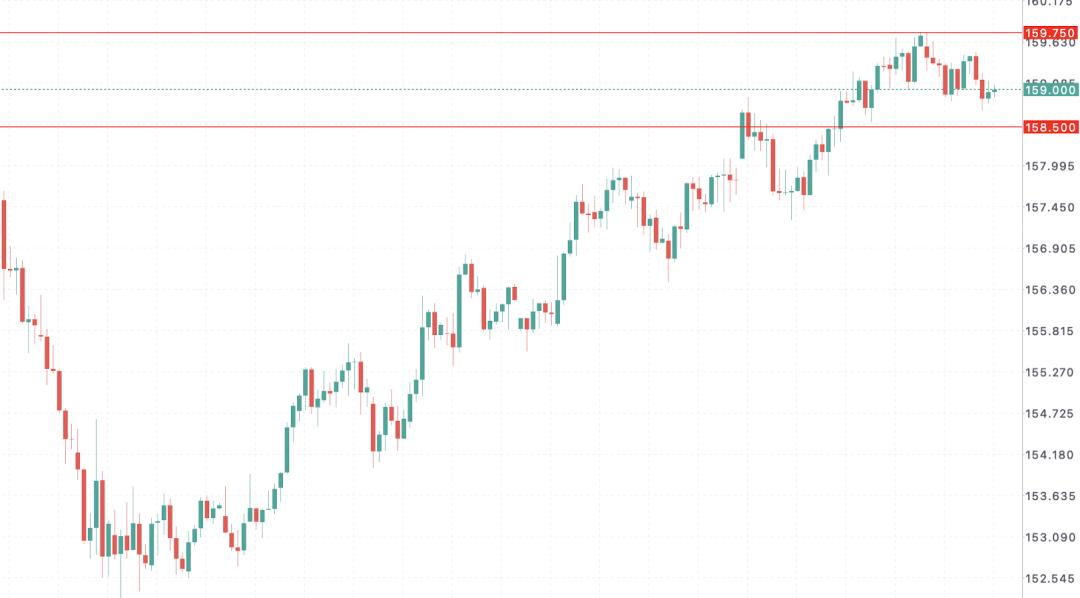Image resolution: width=1080 pixels, height=598 pixels.
Task: Click the latest candle at the chart's right end
Action: (x=994, y=91)
